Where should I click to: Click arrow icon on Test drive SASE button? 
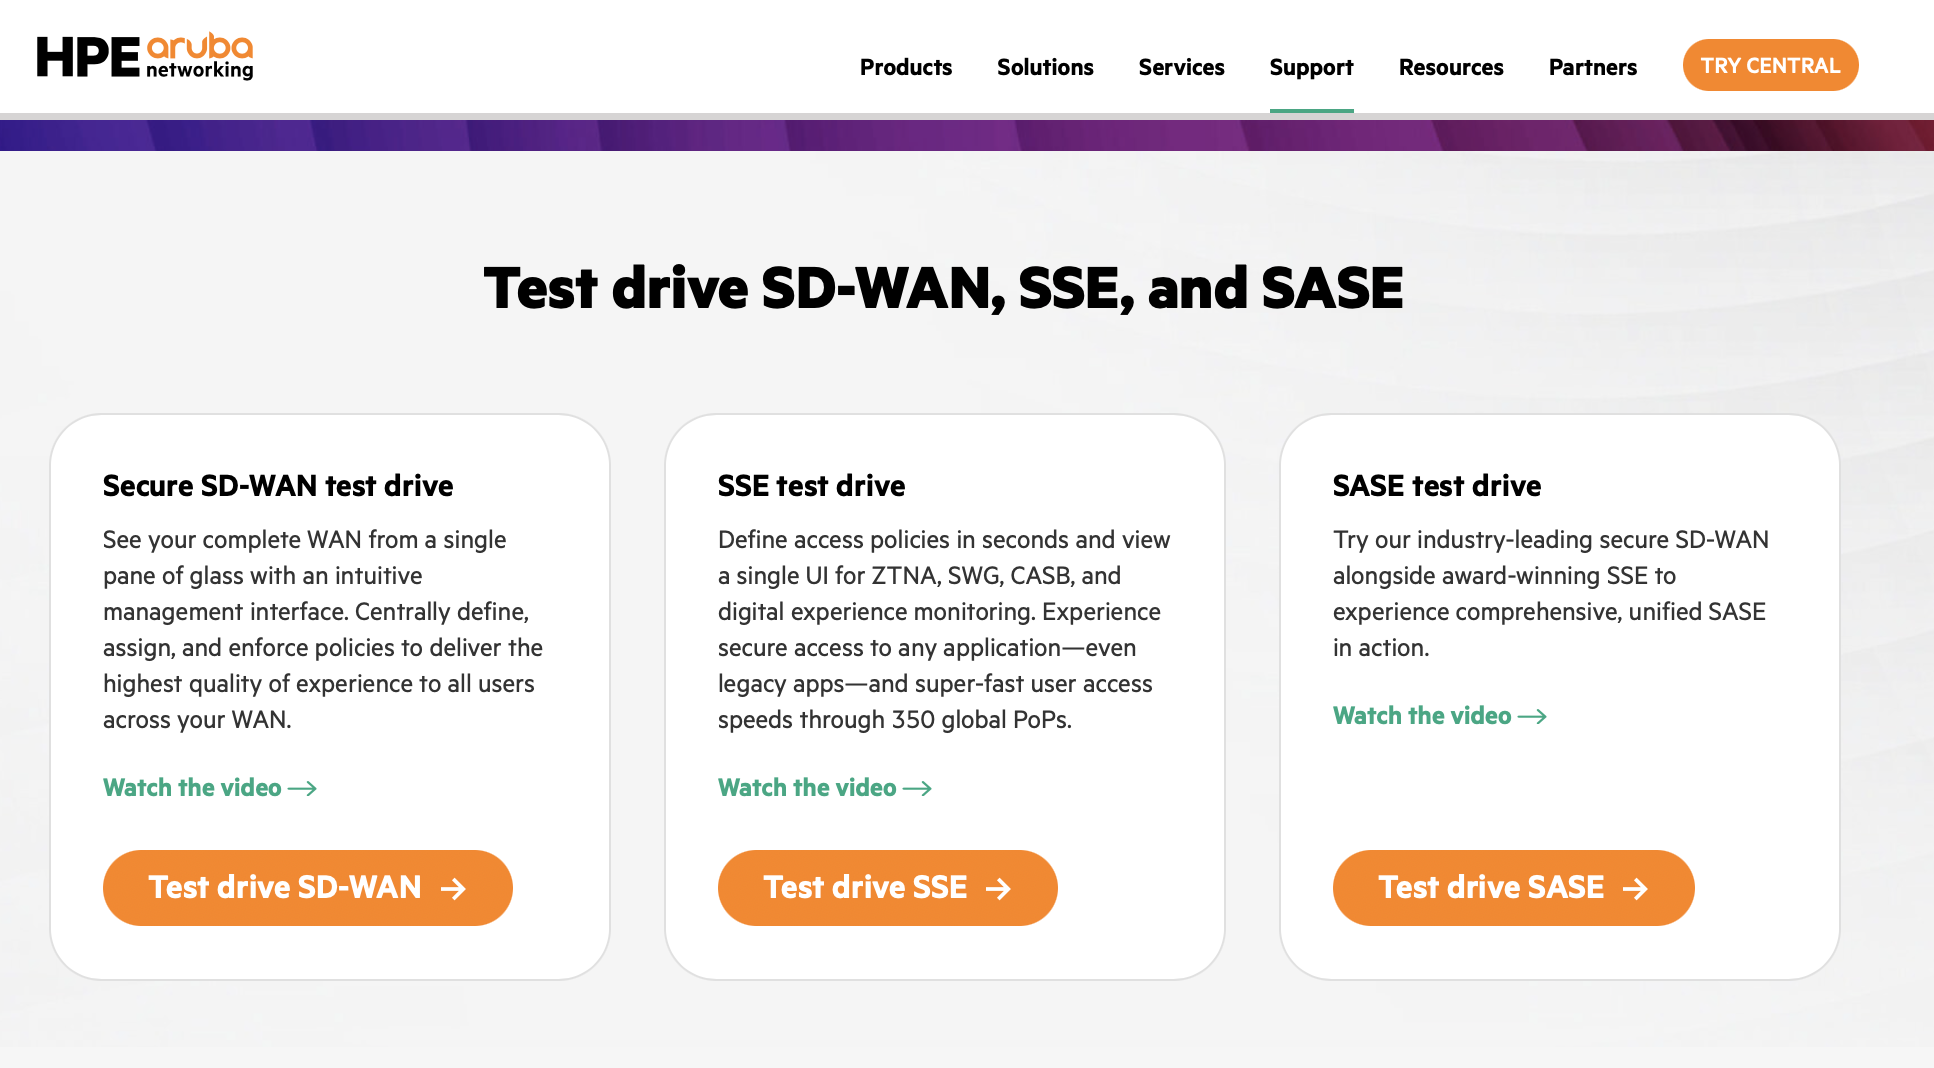pyautogui.click(x=1635, y=888)
